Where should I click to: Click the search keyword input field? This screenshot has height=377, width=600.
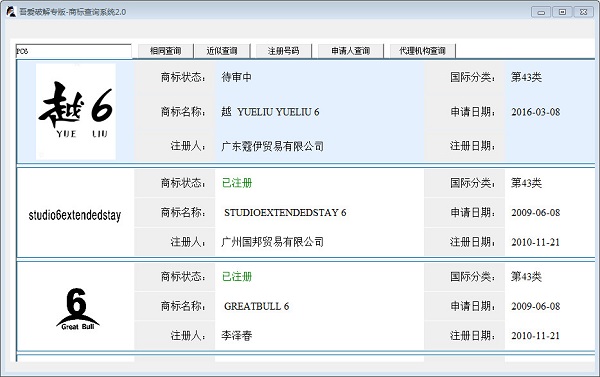click(73, 51)
